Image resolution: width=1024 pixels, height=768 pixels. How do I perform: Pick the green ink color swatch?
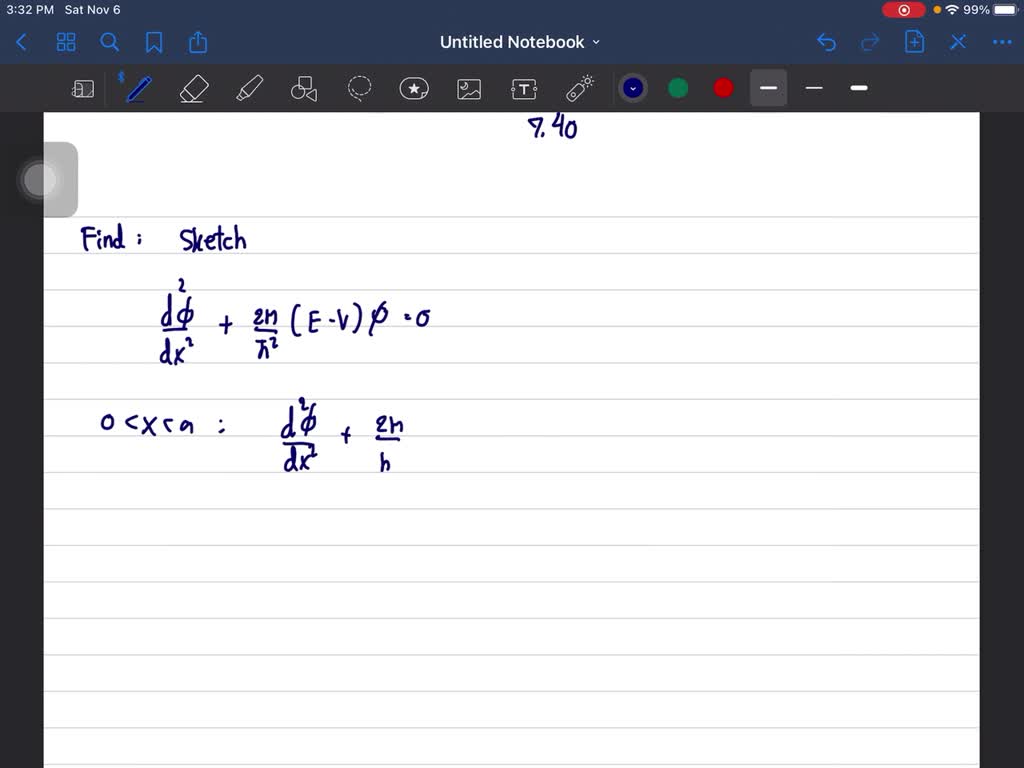[678, 88]
